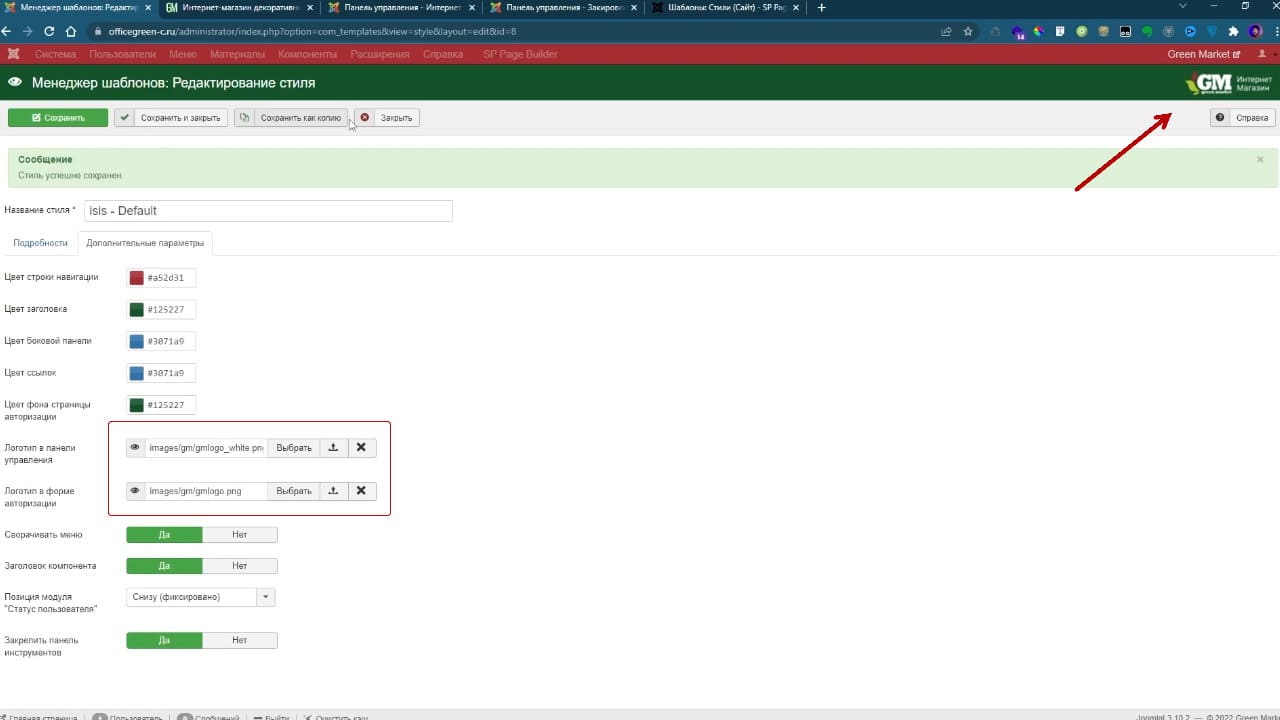
Task: Set Сворачивать меню to Нет
Action: [x=240, y=535]
